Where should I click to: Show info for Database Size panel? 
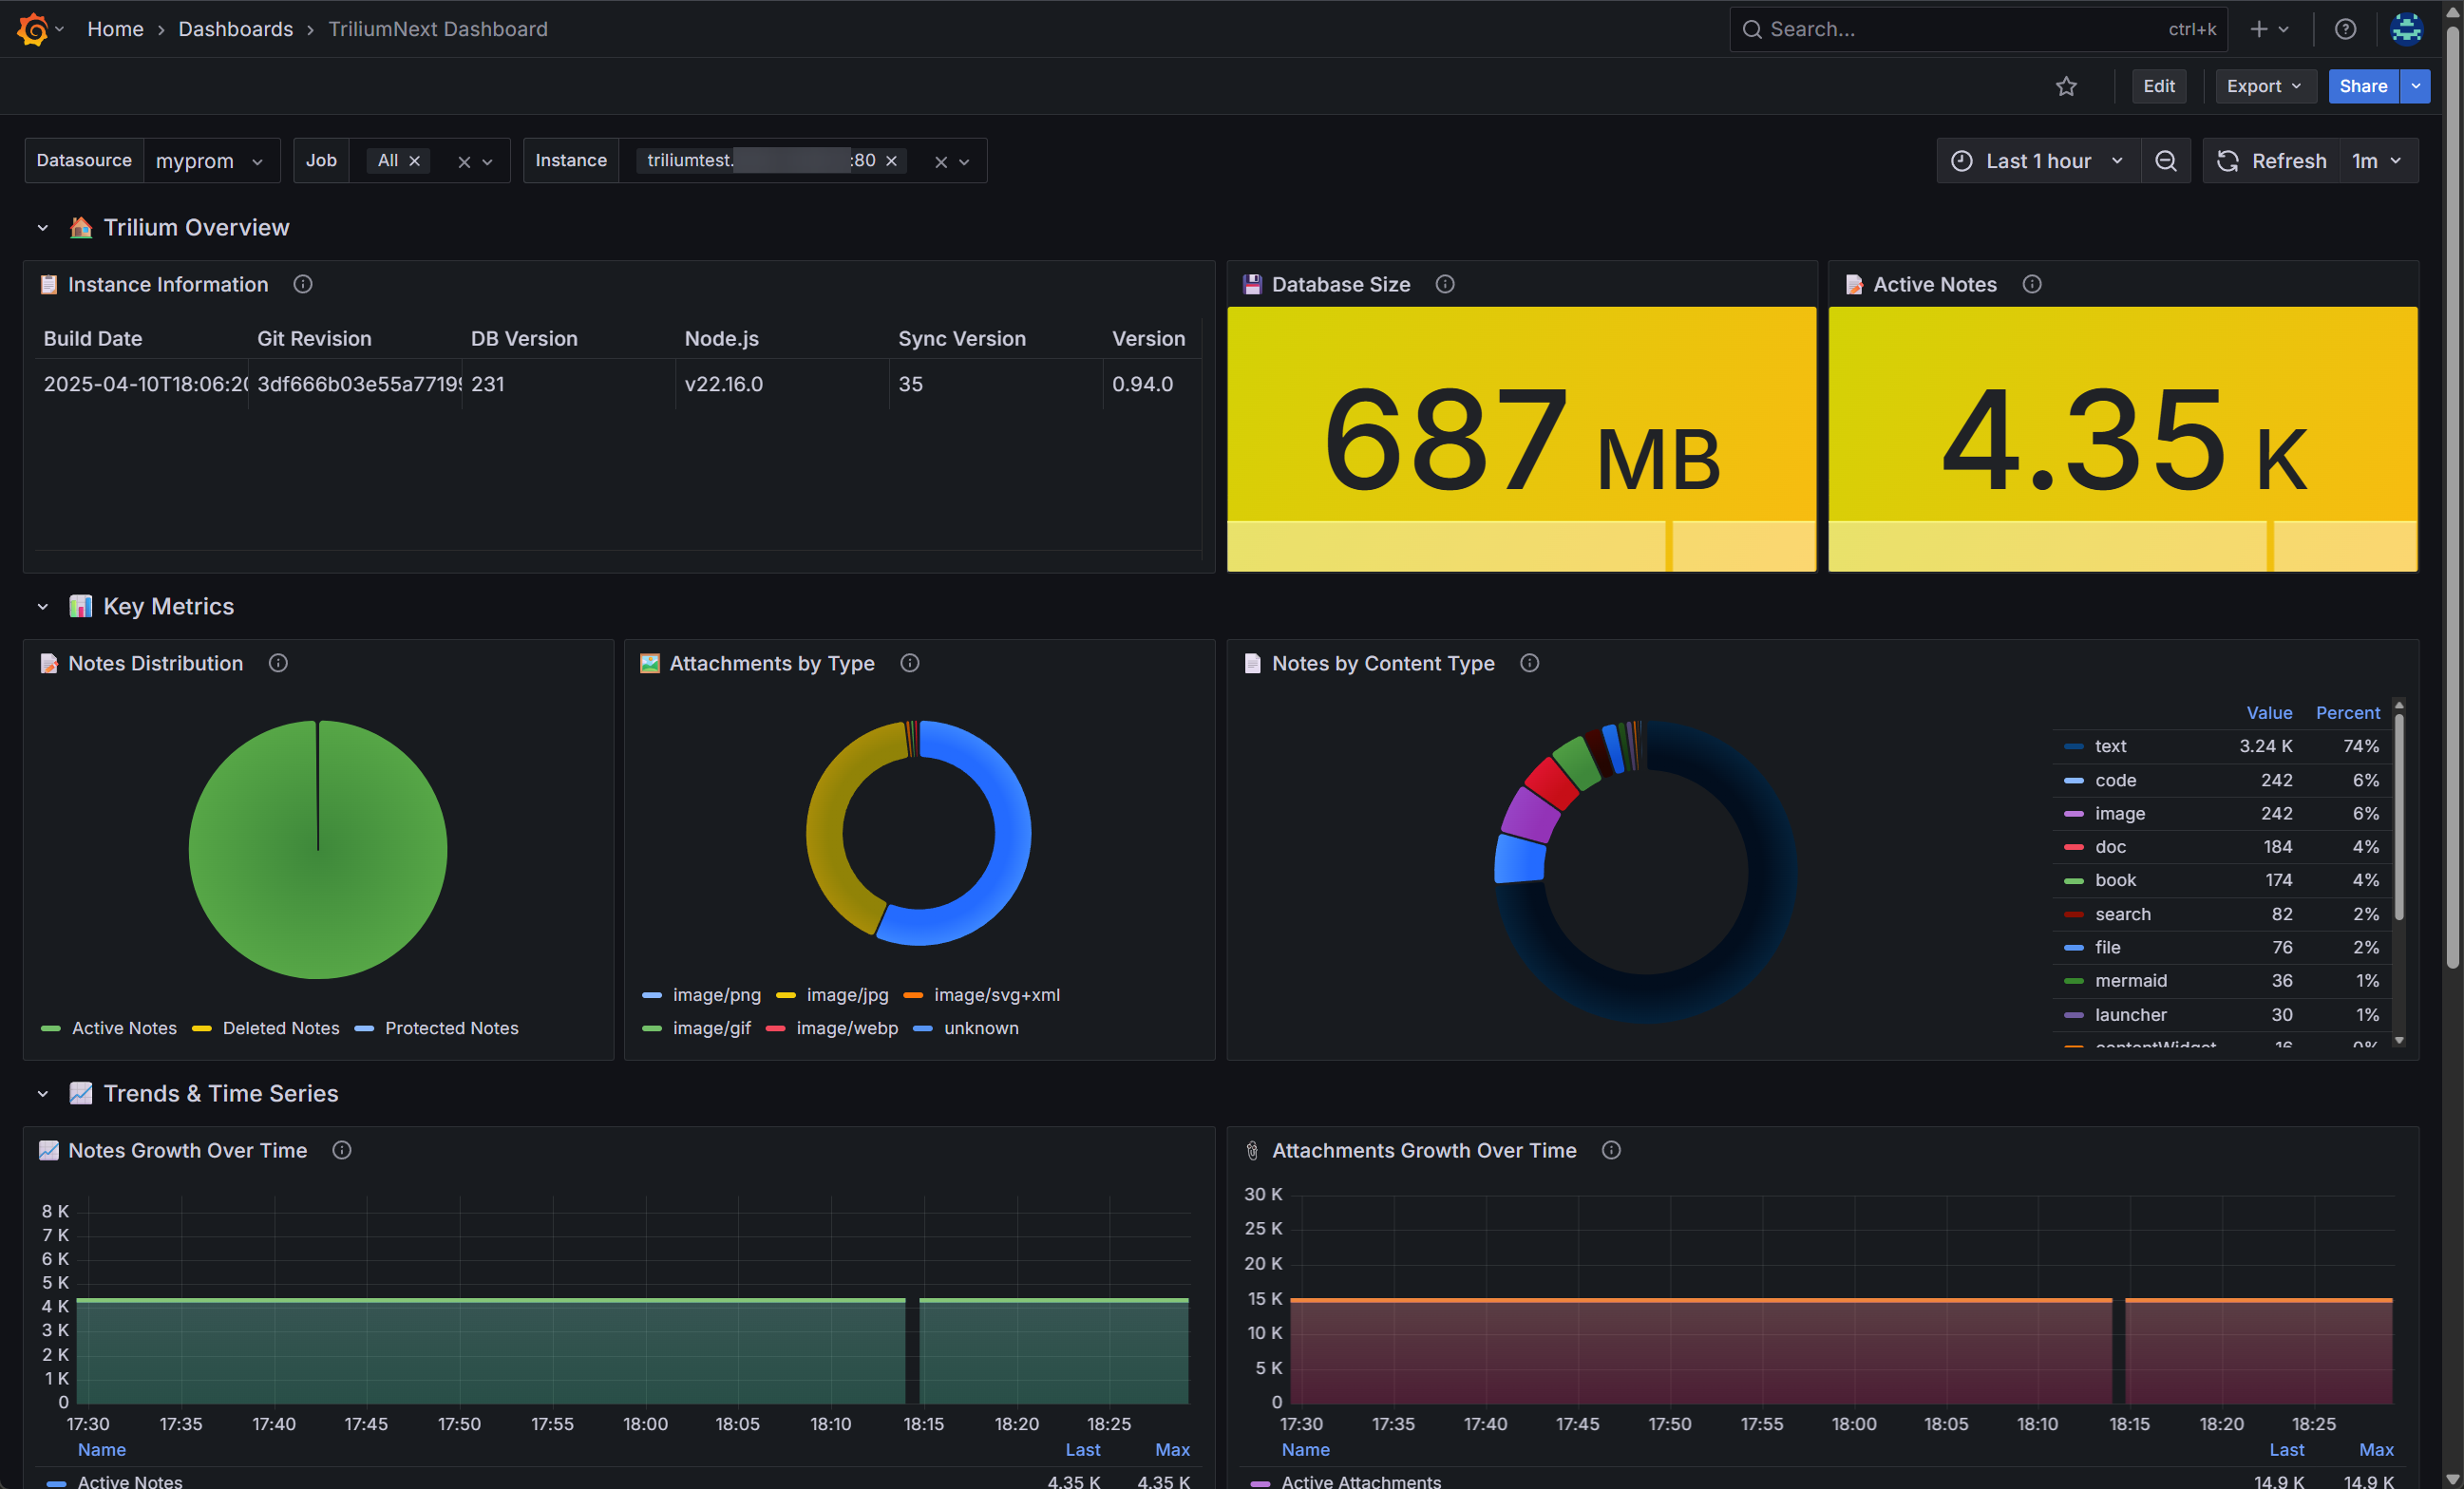point(1445,284)
